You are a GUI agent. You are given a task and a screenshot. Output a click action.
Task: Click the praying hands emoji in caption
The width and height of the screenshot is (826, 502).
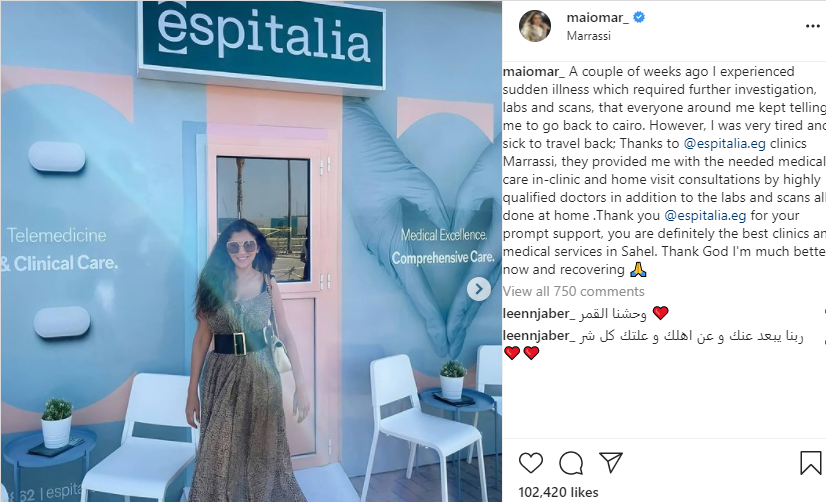638,270
